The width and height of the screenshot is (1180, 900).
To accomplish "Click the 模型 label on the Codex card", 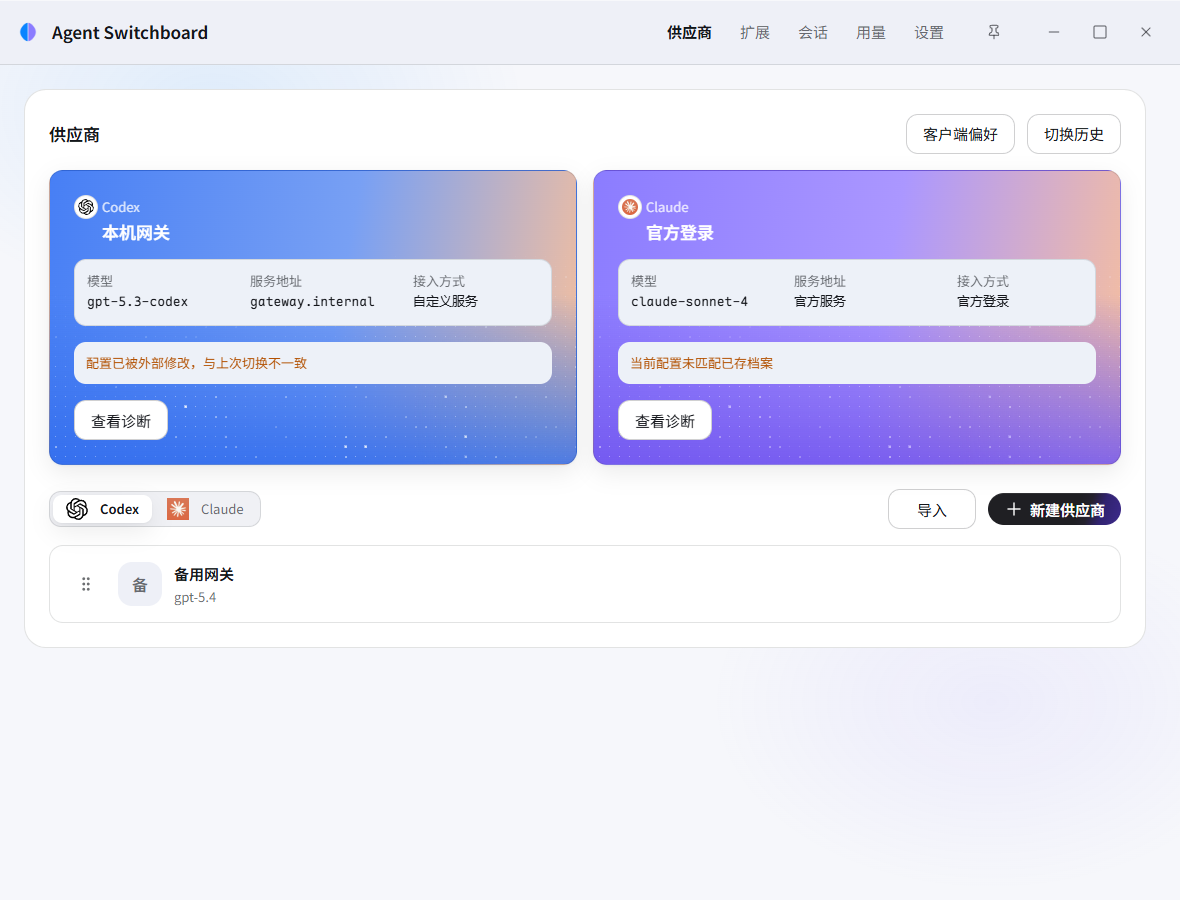I will point(100,281).
